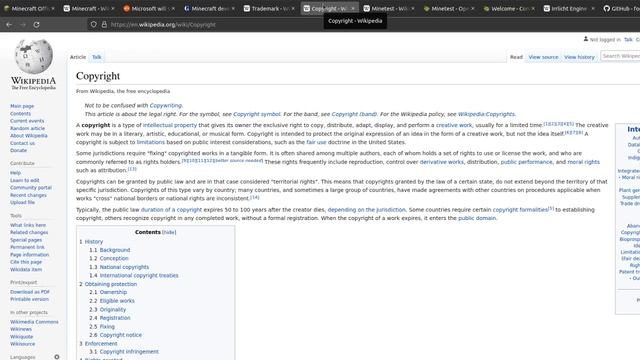
Task: Follow the duration of a copyright link
Action: [x=171, y=209]
